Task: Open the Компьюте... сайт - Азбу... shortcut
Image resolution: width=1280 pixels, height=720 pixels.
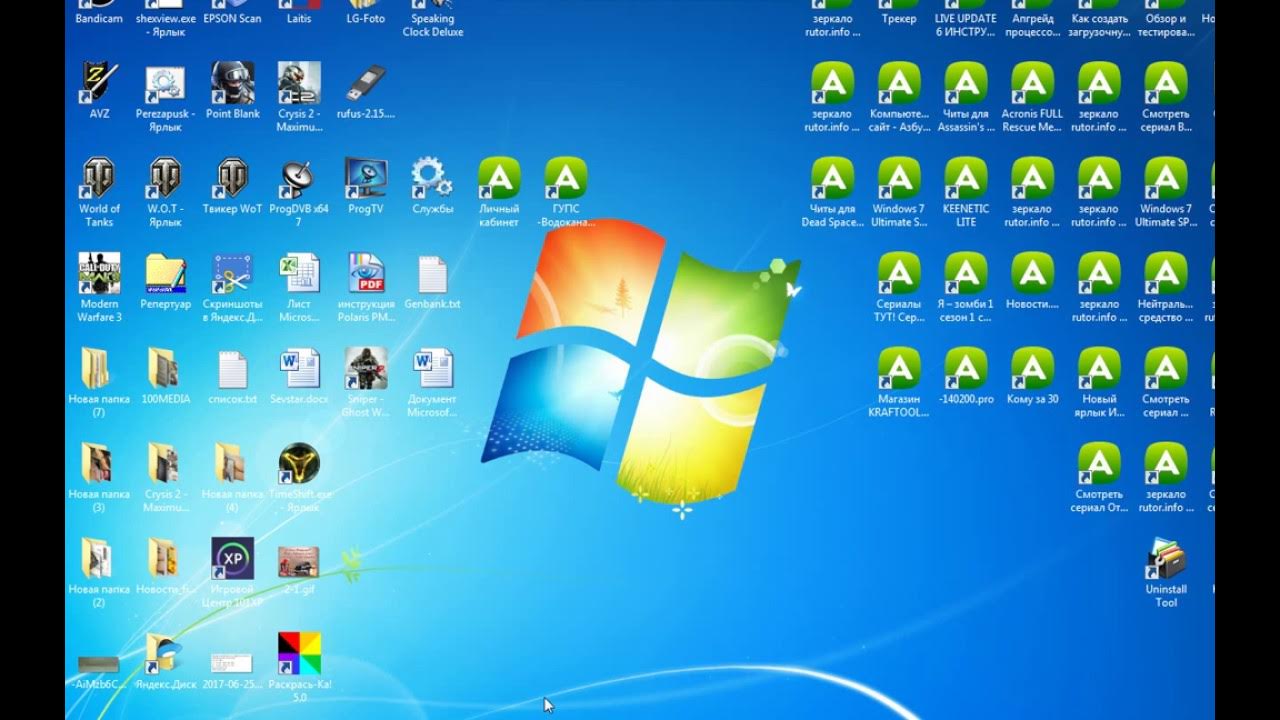Action: tap(899, 83)
